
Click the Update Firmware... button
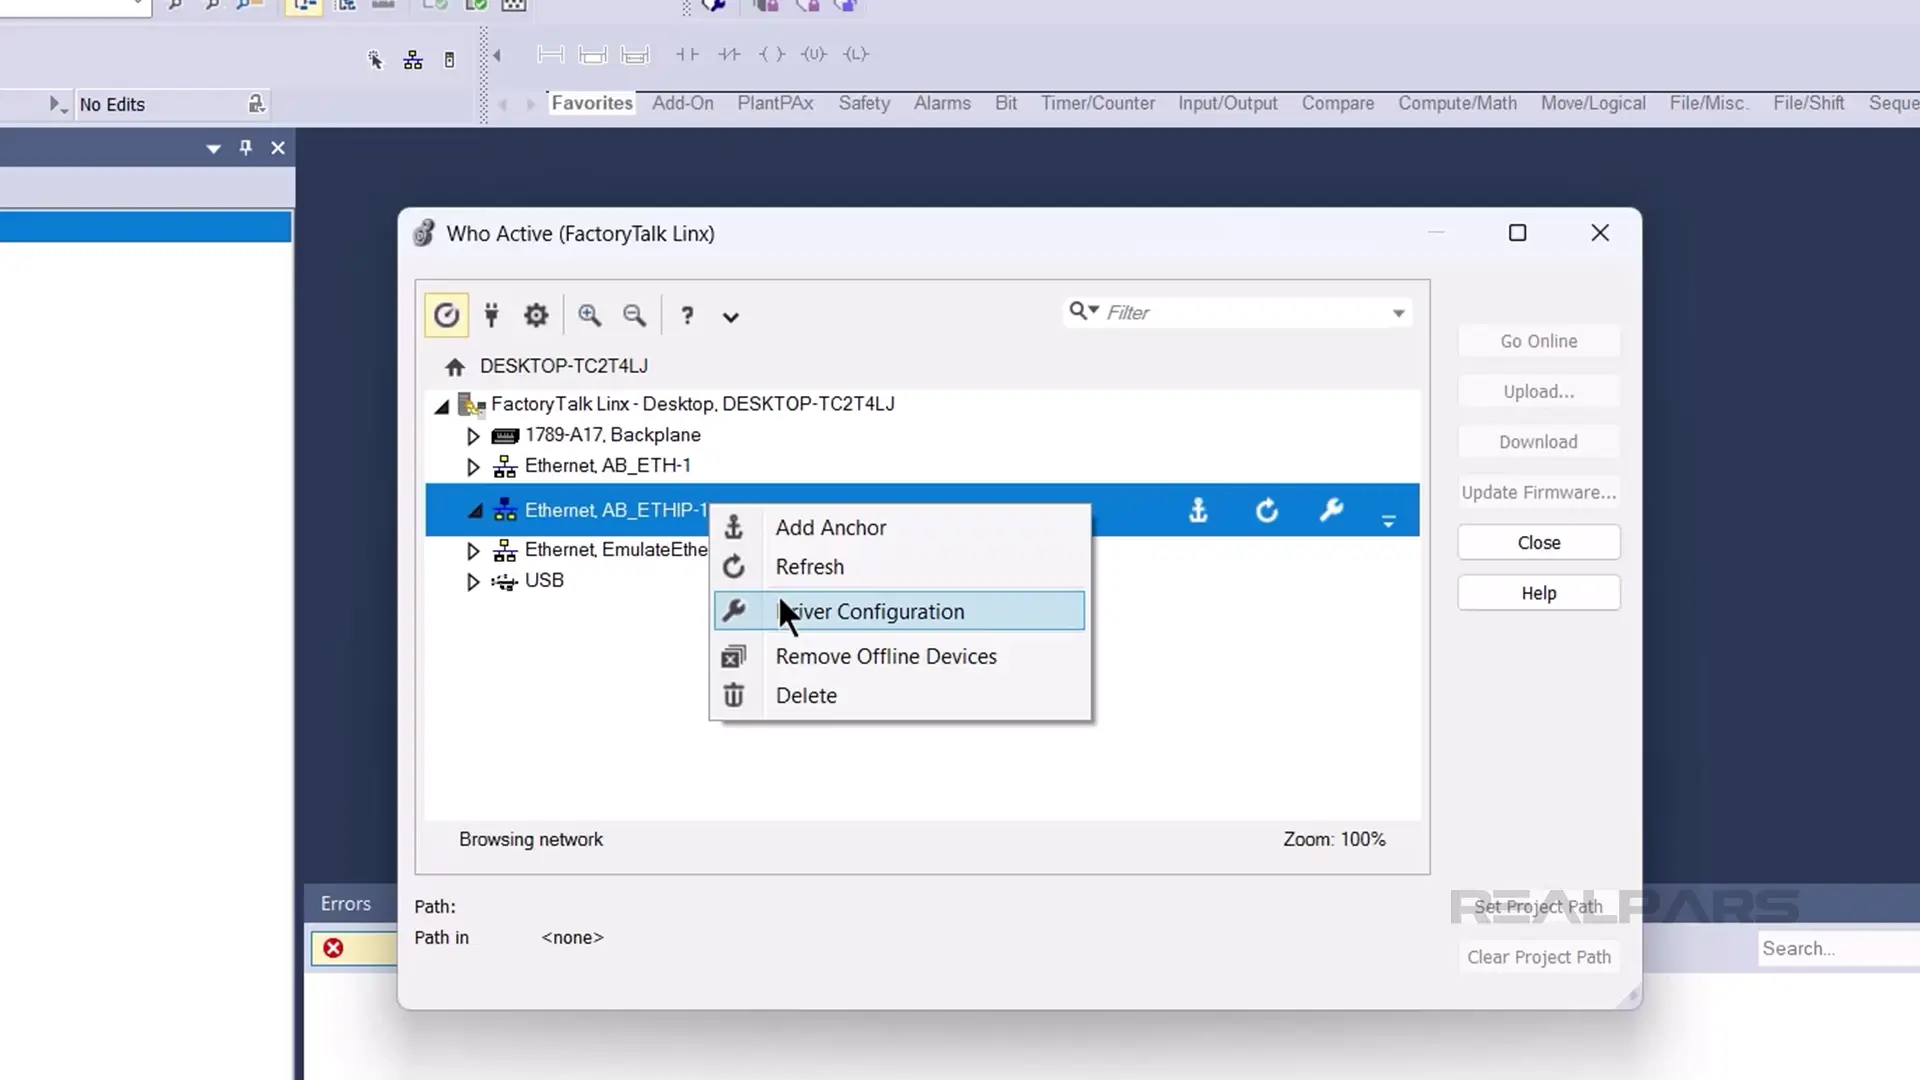(1538, 492)
